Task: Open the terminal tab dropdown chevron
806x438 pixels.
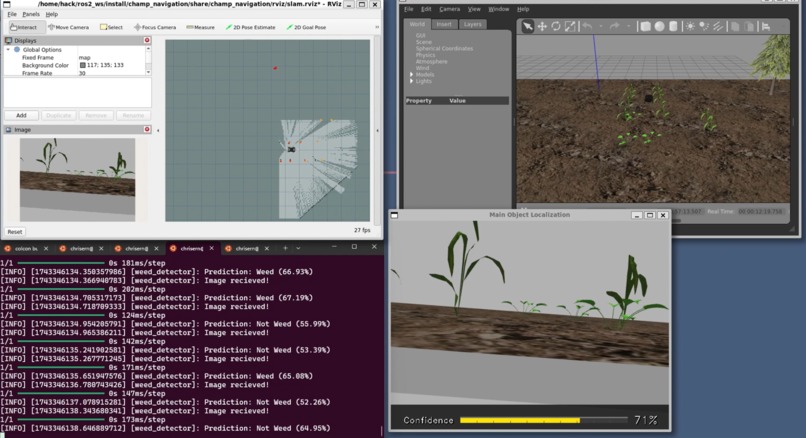Action: (298, 248)
